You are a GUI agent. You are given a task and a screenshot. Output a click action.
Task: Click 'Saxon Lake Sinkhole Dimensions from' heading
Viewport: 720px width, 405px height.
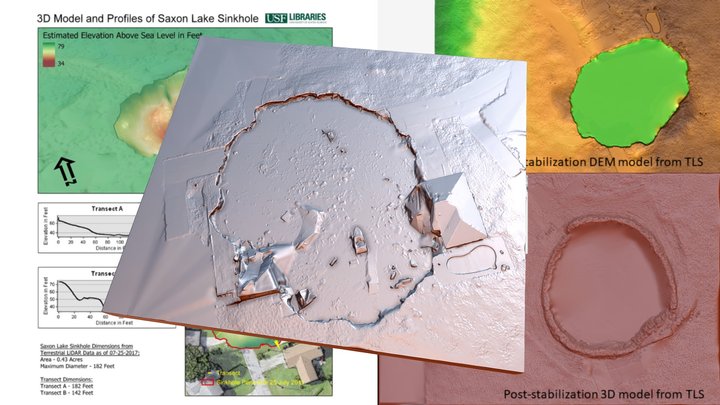(x=86, y=346)
